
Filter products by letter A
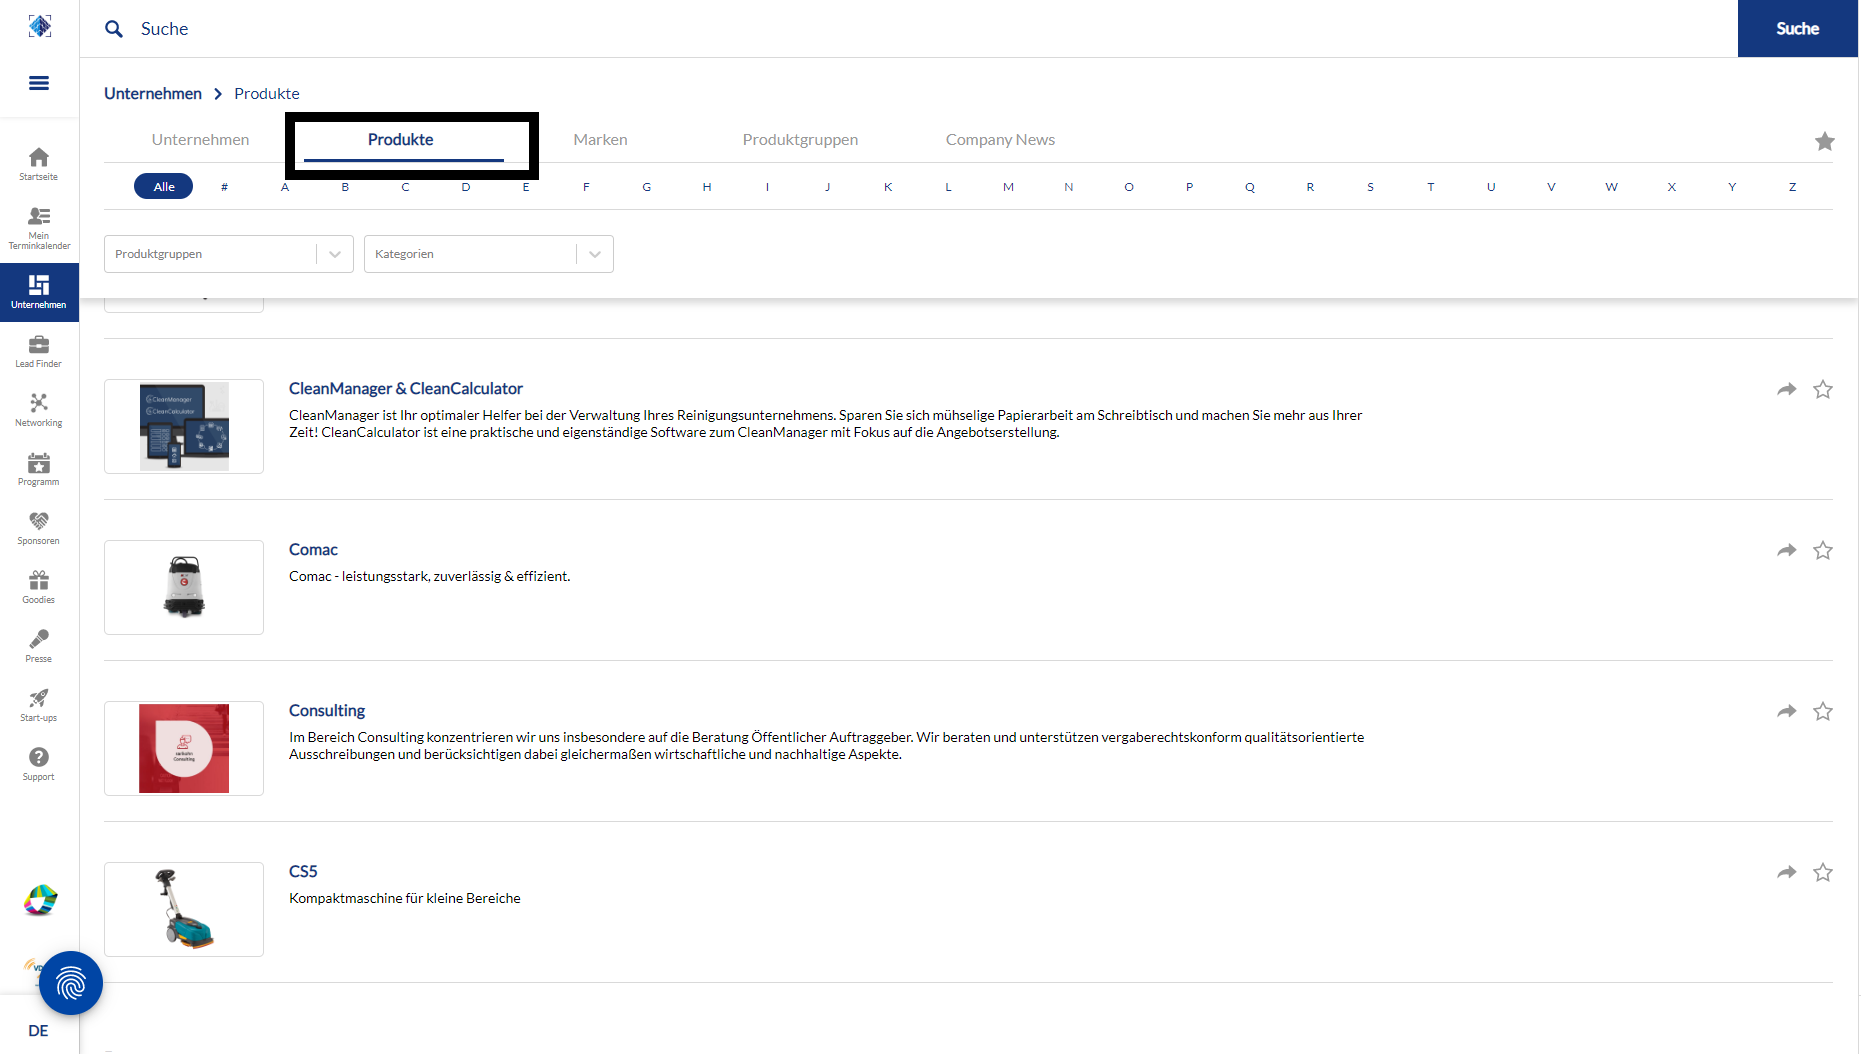pyautogui.click(x=285, y=187)
